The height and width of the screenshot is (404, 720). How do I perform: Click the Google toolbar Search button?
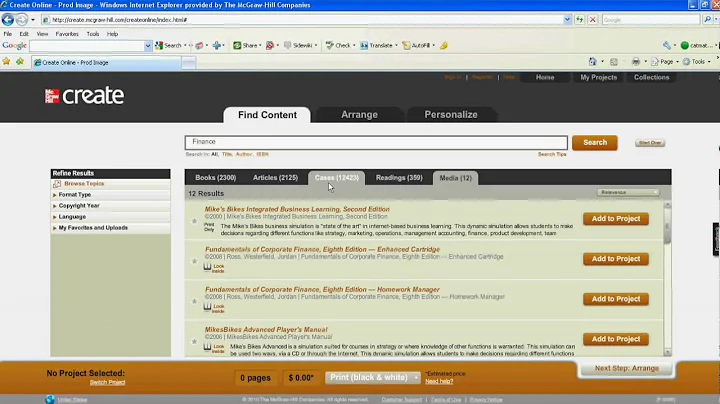(x=168, y=45)
